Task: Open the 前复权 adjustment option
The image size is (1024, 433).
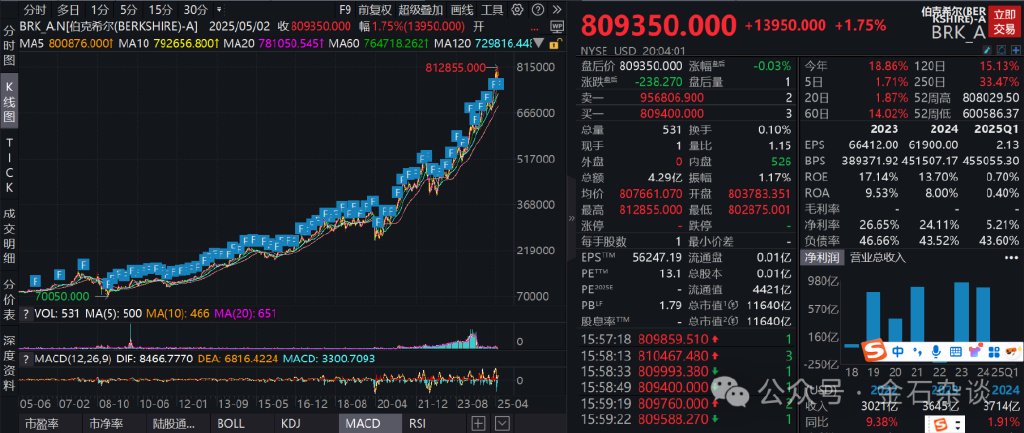Action: pyautogui.click(x=375, y=10)
